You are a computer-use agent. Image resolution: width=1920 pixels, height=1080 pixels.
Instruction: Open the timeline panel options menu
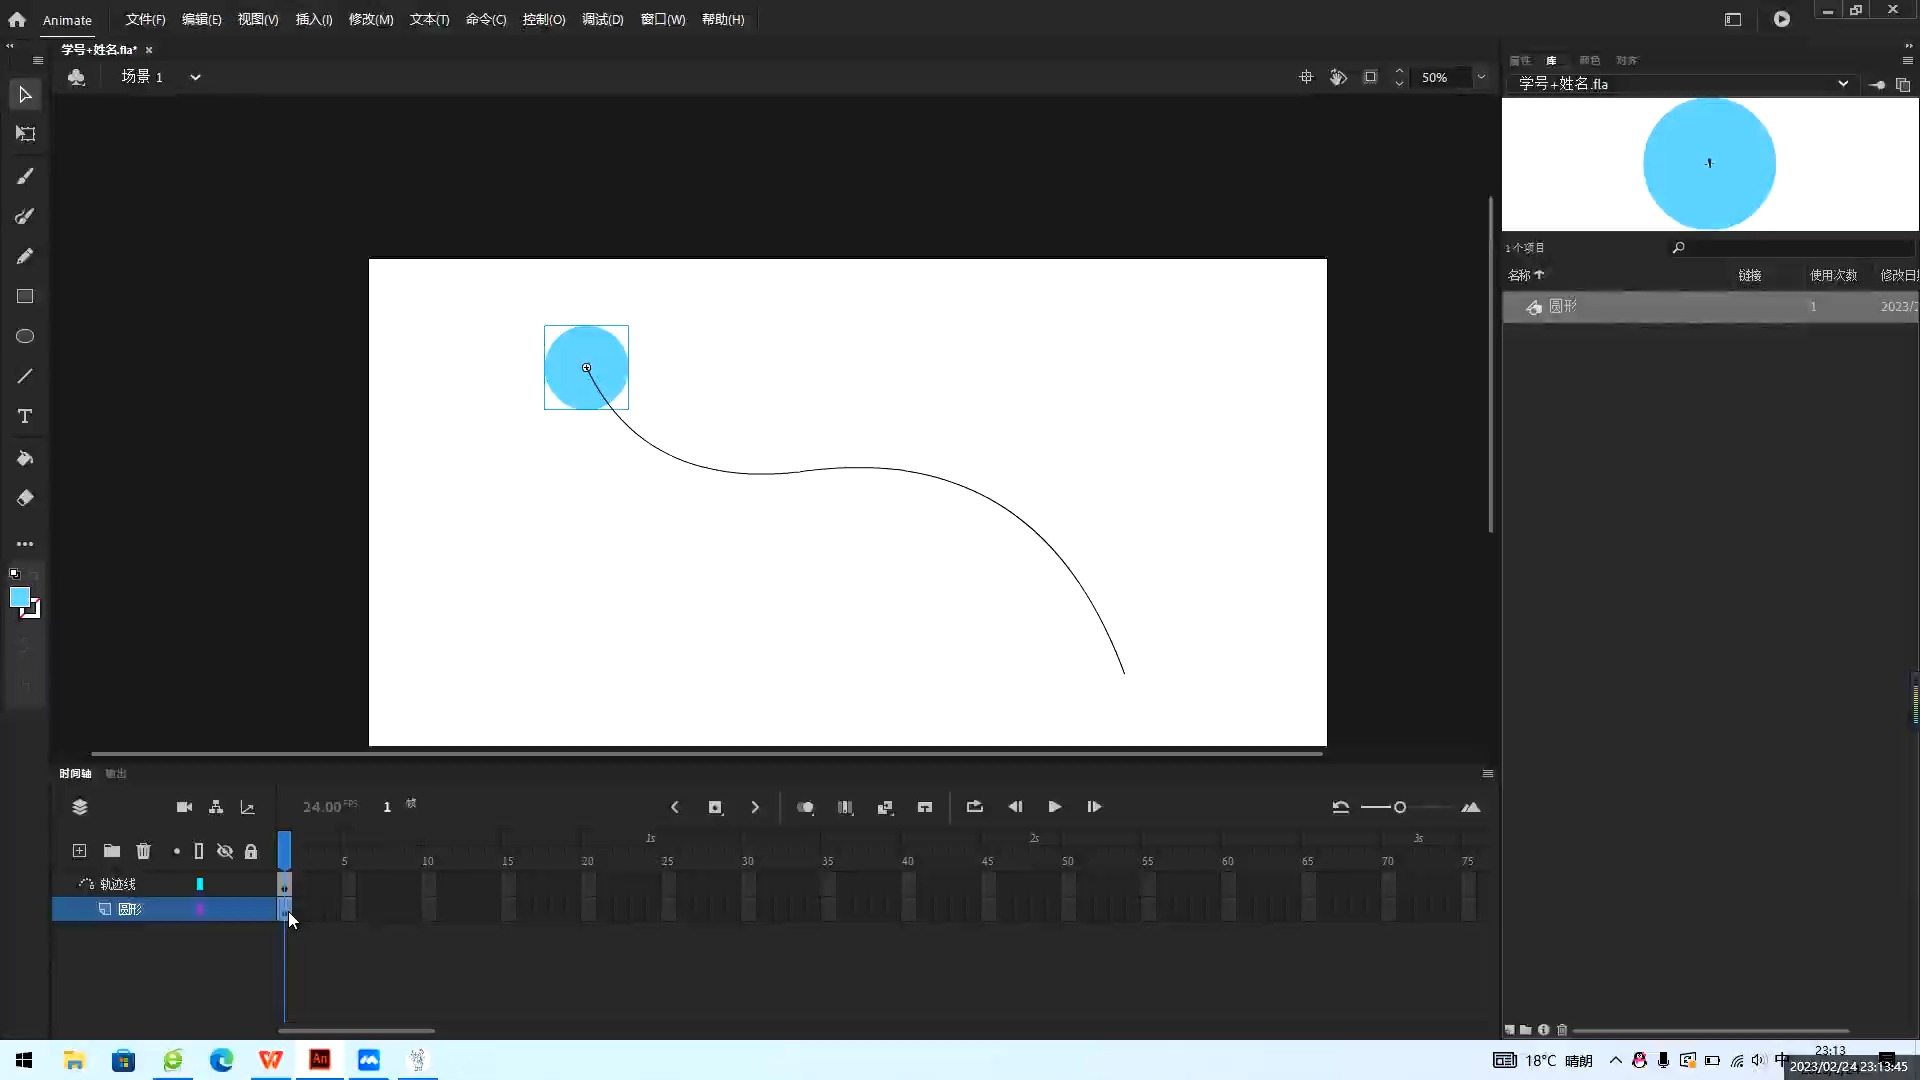[x=1487, y=773]
